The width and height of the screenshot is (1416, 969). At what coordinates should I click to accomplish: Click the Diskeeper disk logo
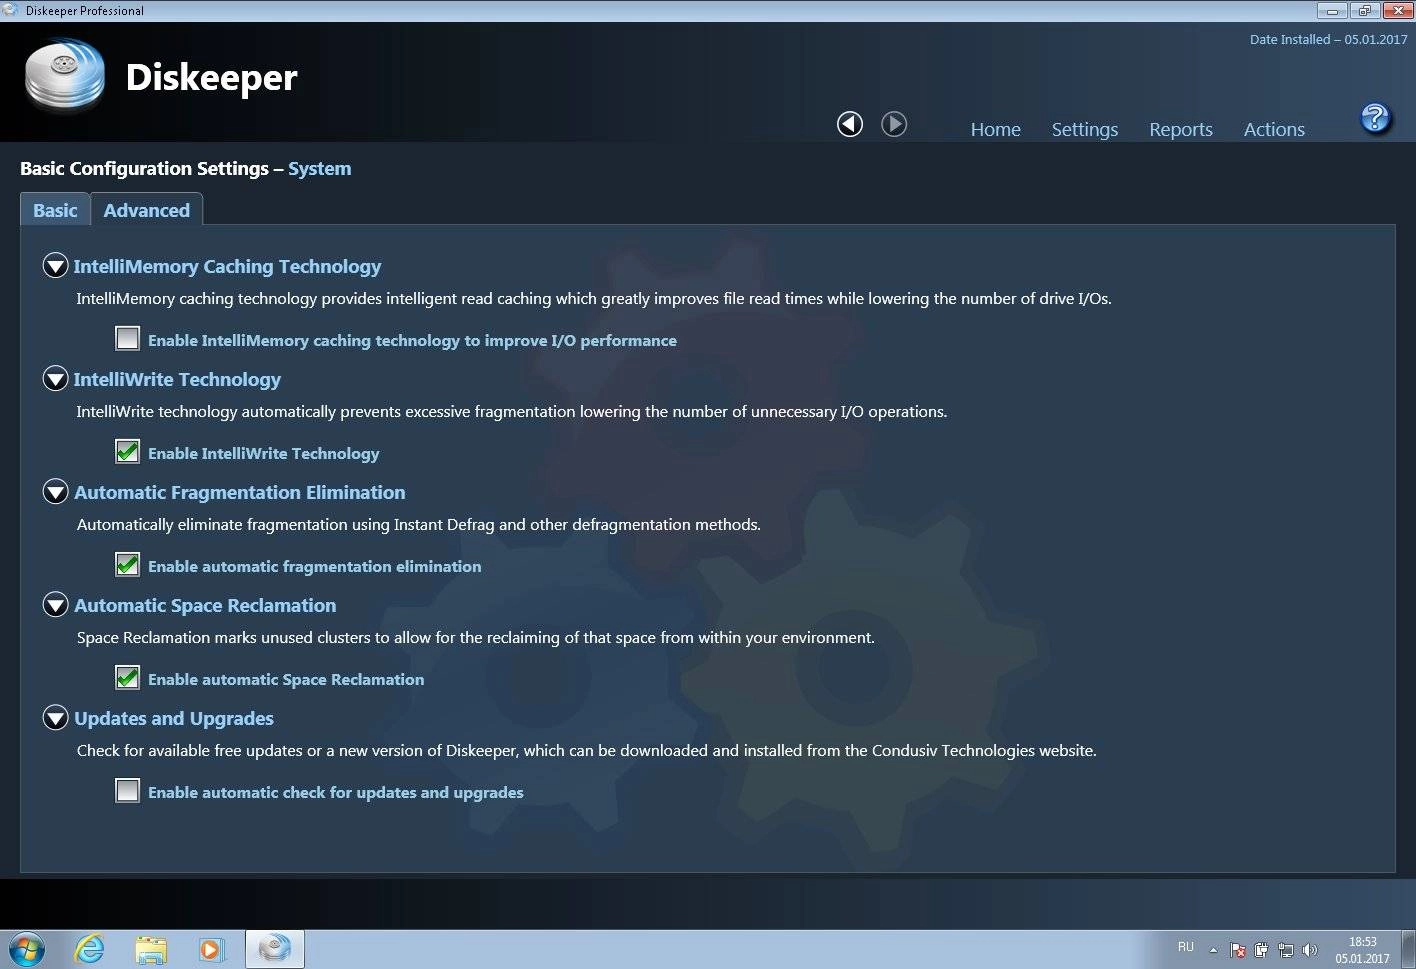(65, 75)
